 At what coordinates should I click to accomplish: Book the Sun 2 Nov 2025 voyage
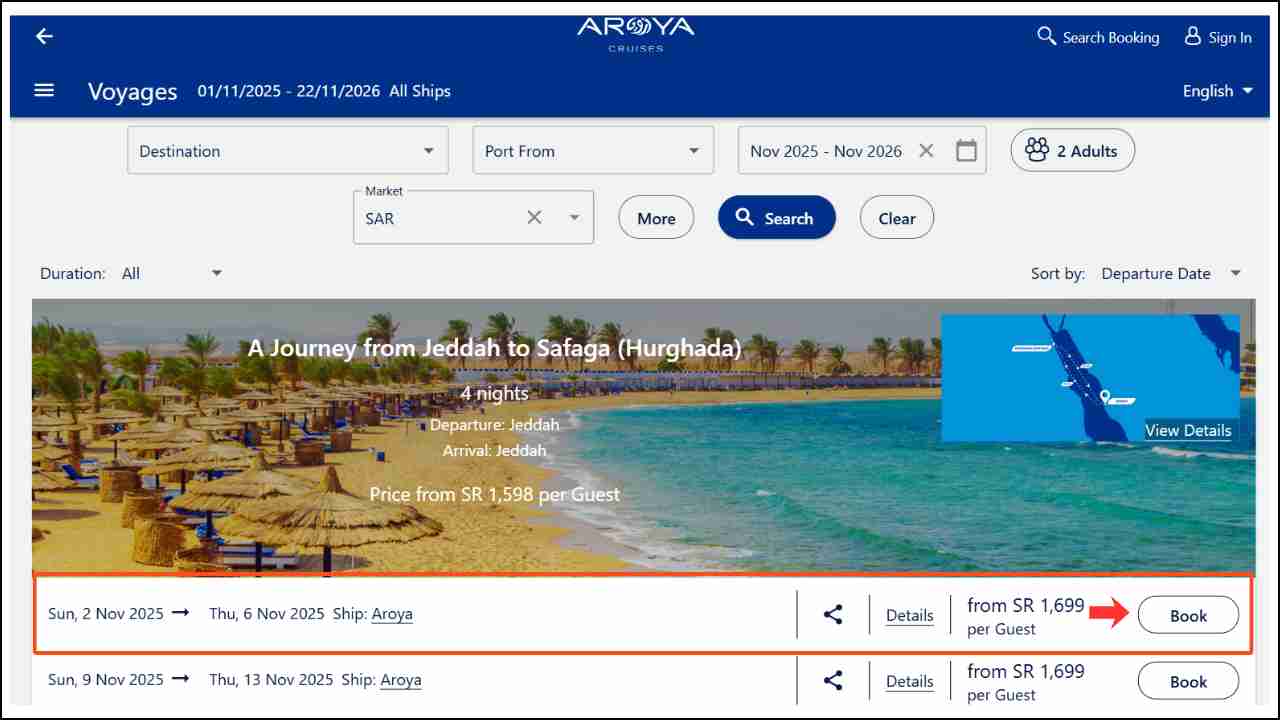(x=1188, y=615)
